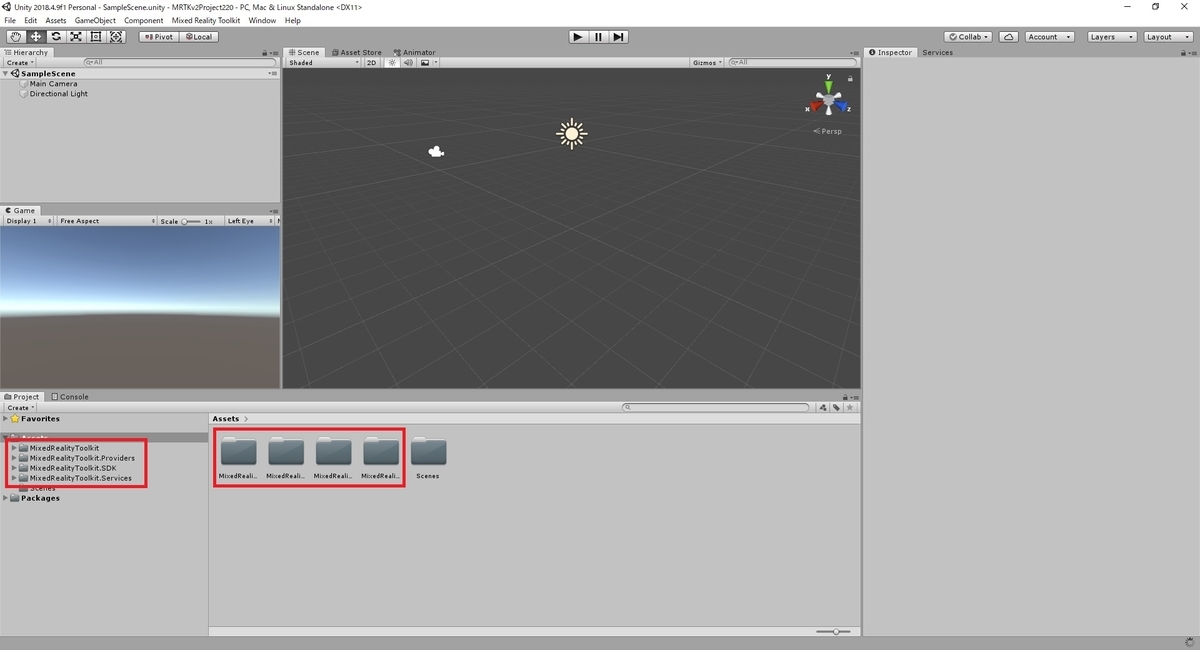Open the Free Aspect dropdown
This screenshot has width=1200, height=650.
(x=107, y=221)
